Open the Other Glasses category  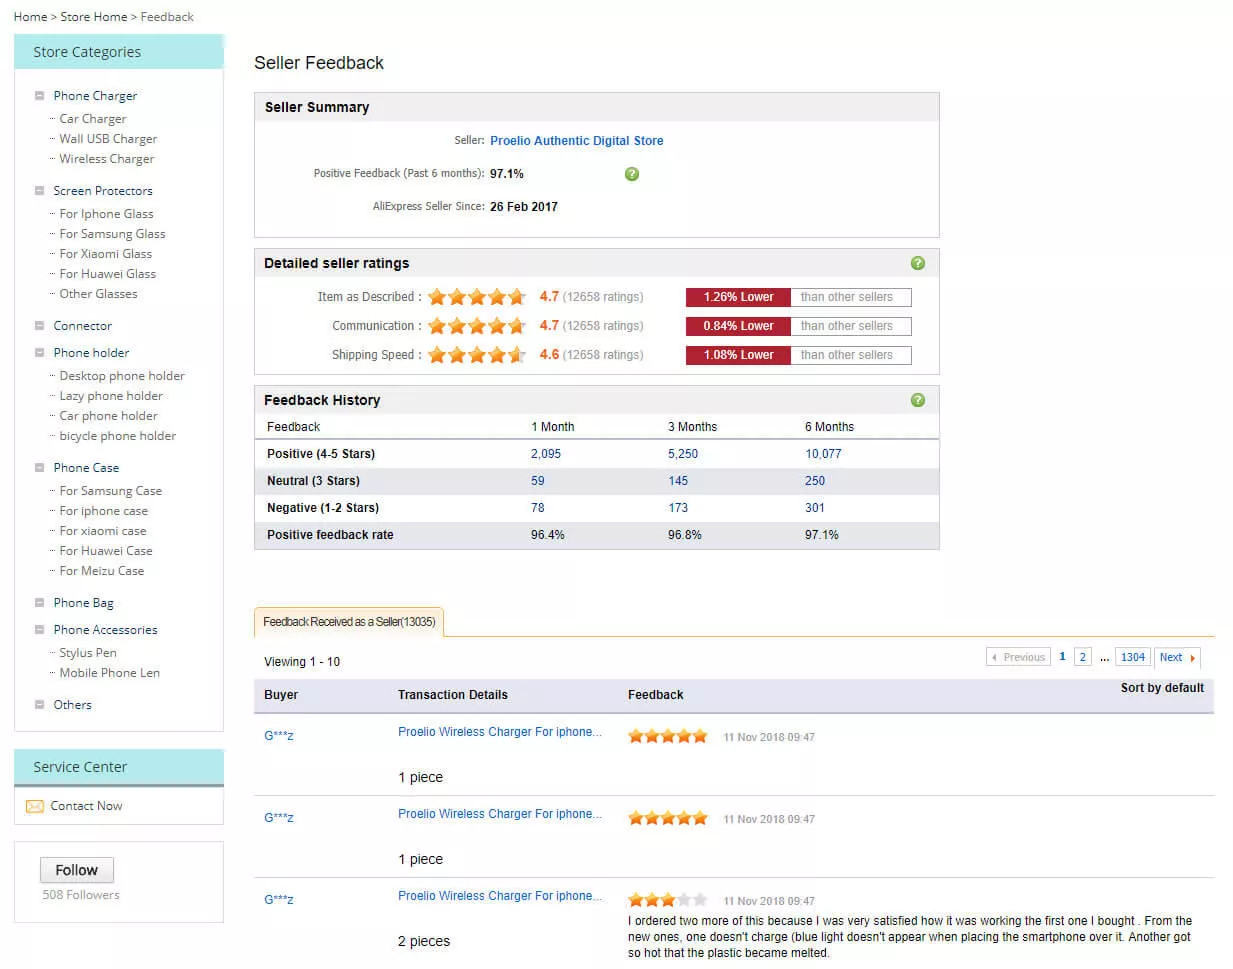point(98,294)
